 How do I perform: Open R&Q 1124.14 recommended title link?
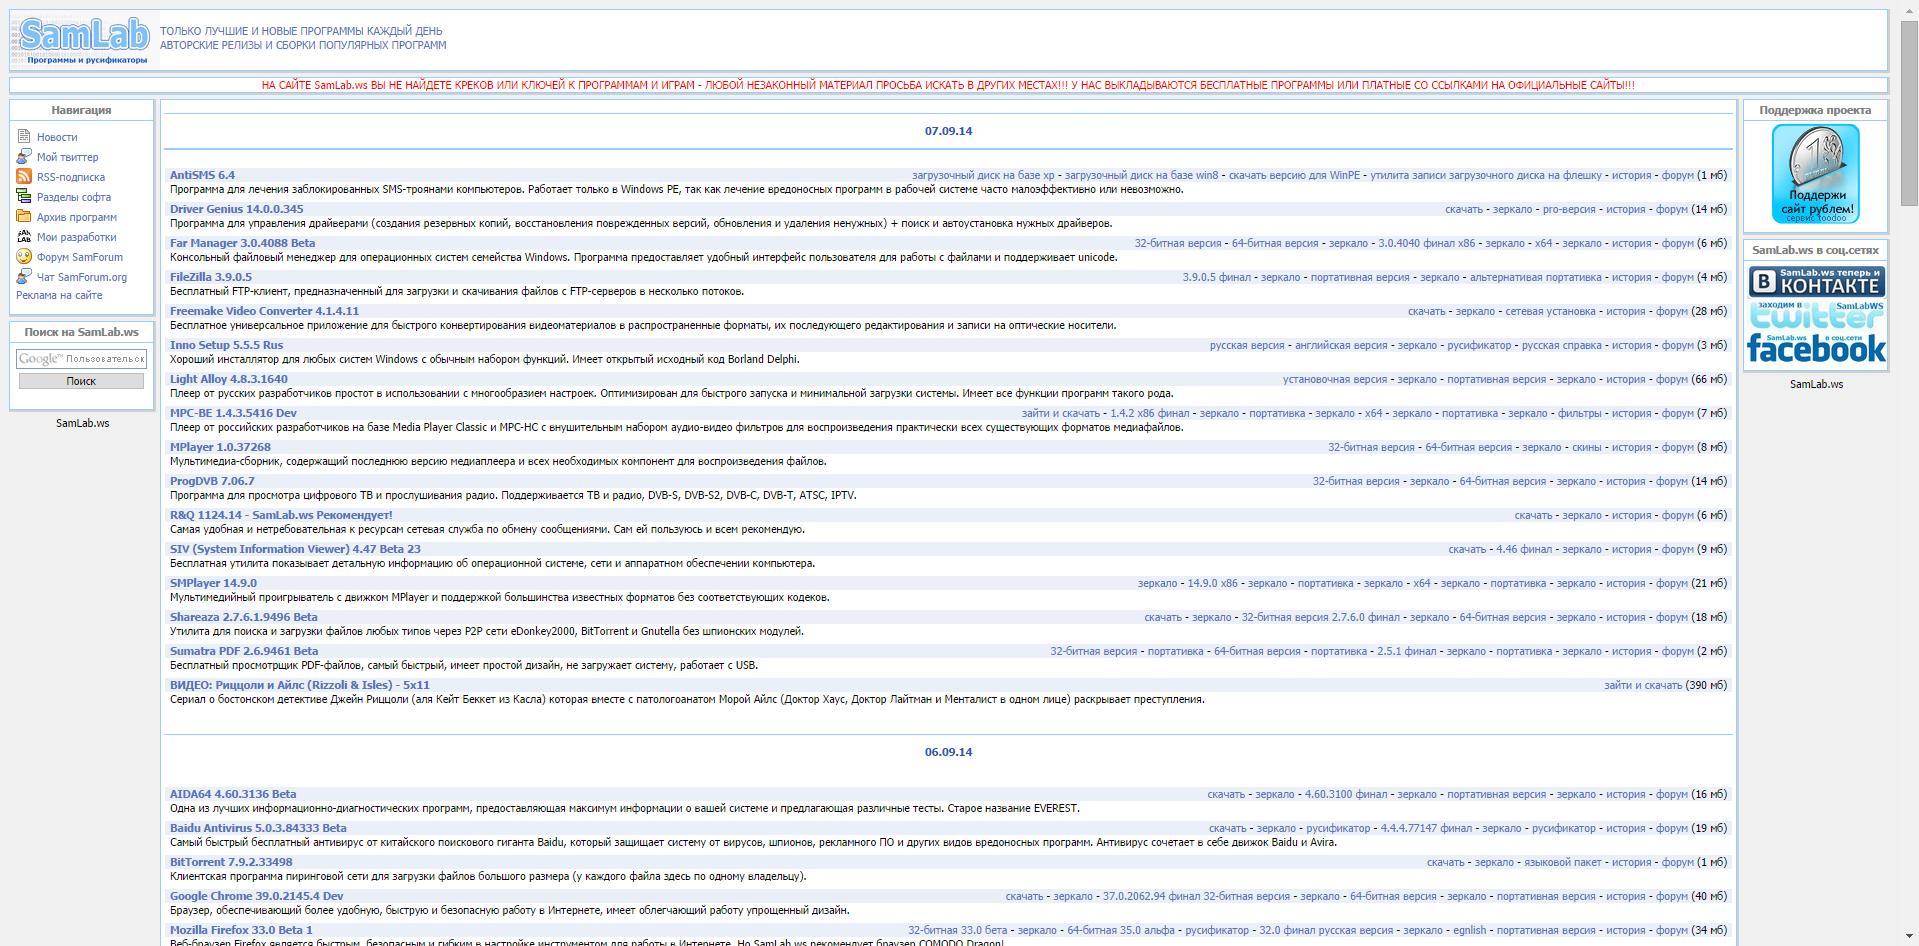tap(281, 515)
